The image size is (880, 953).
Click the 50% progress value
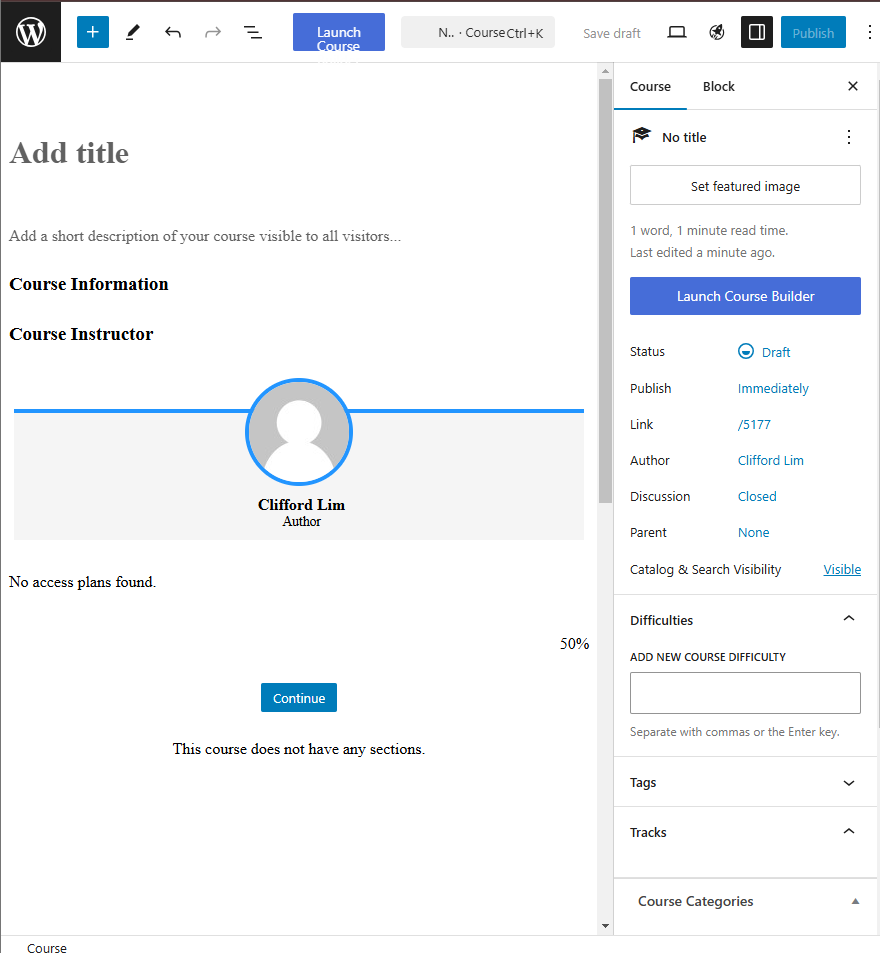pyautogui.click(x=574, y=644)
